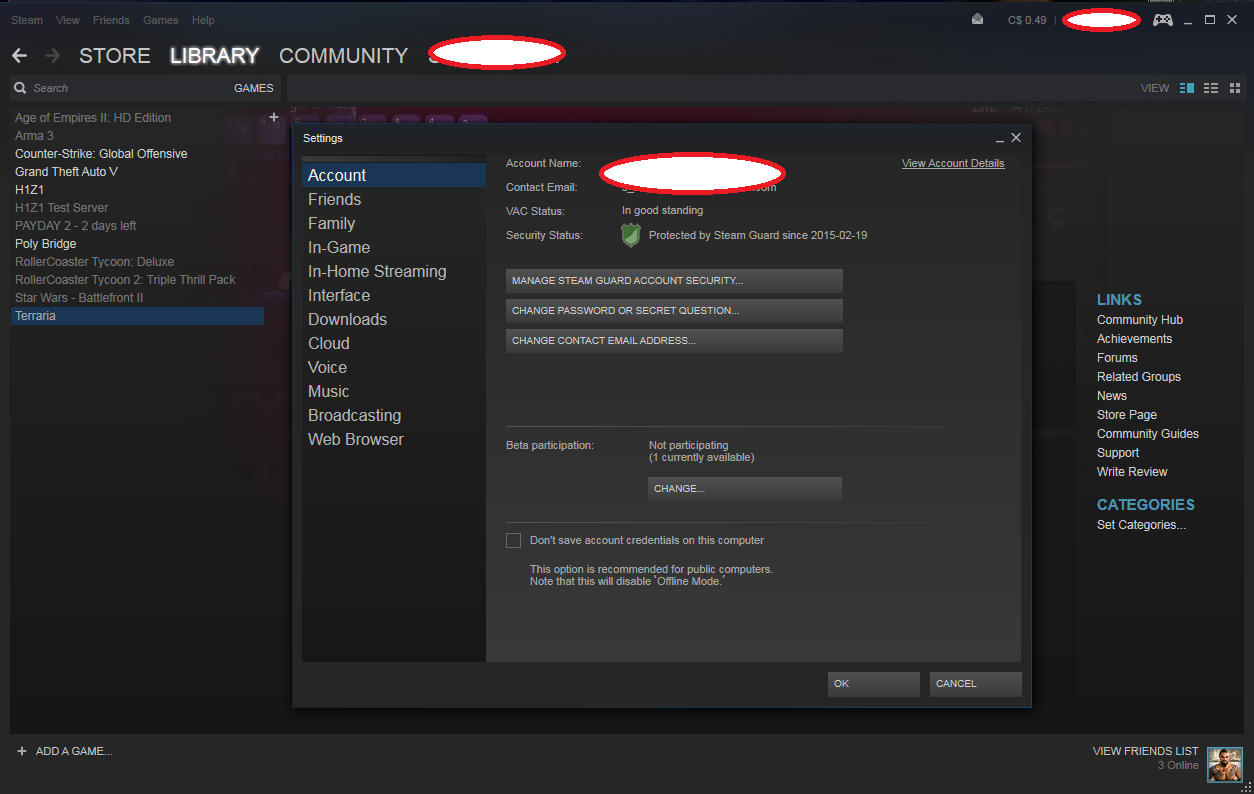This screenshot has width=1254, height=794.
Task: Click the search magnifier icon
Action: point(21,88)
